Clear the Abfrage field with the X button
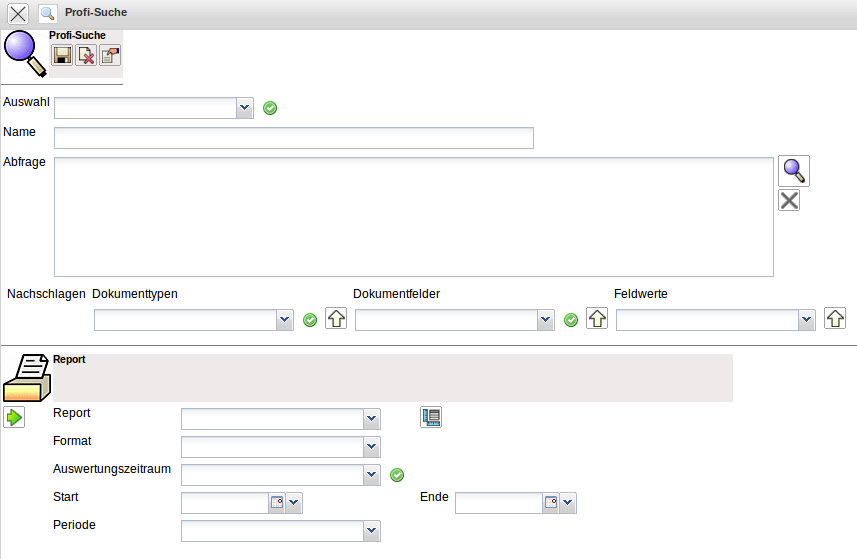 point(789,201)
